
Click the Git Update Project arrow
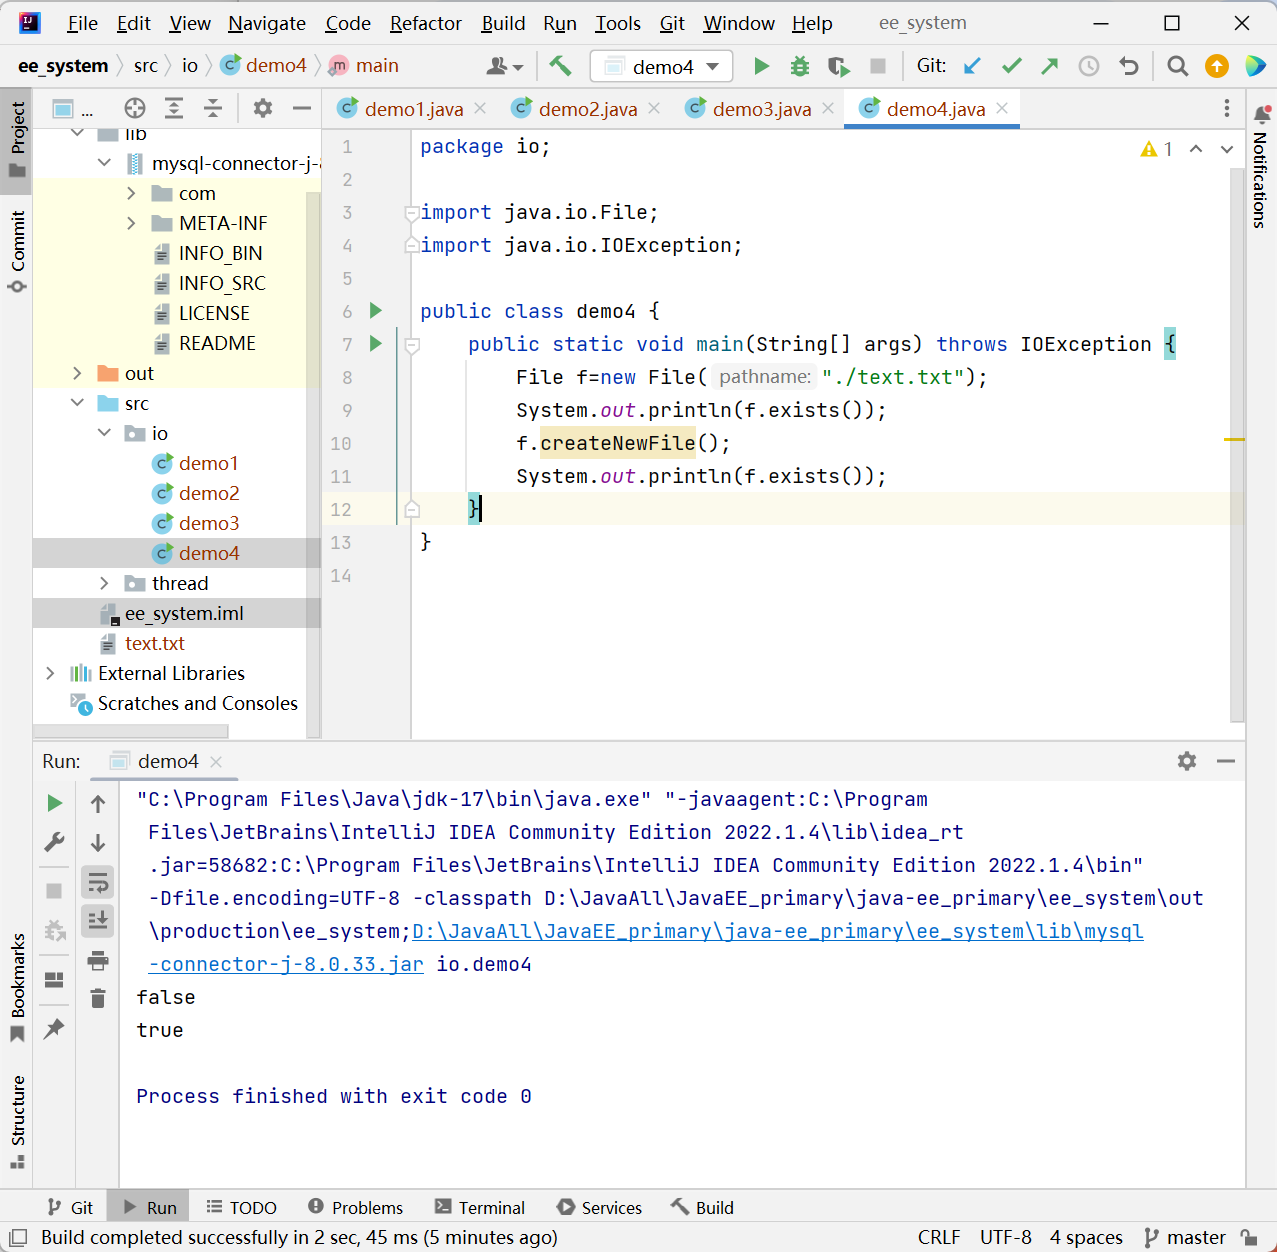(972, 66)
